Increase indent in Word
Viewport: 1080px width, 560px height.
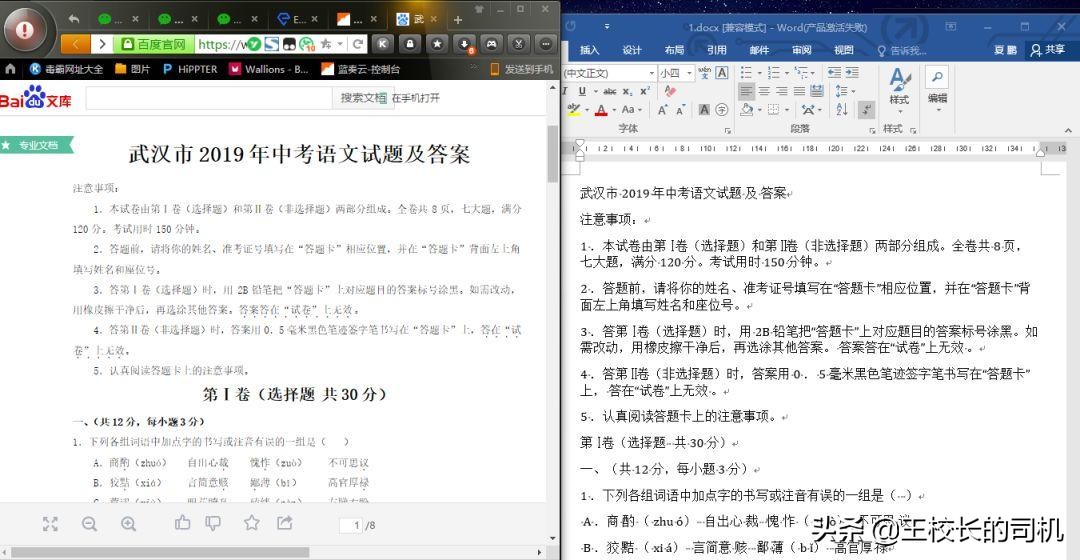point(852,72)
